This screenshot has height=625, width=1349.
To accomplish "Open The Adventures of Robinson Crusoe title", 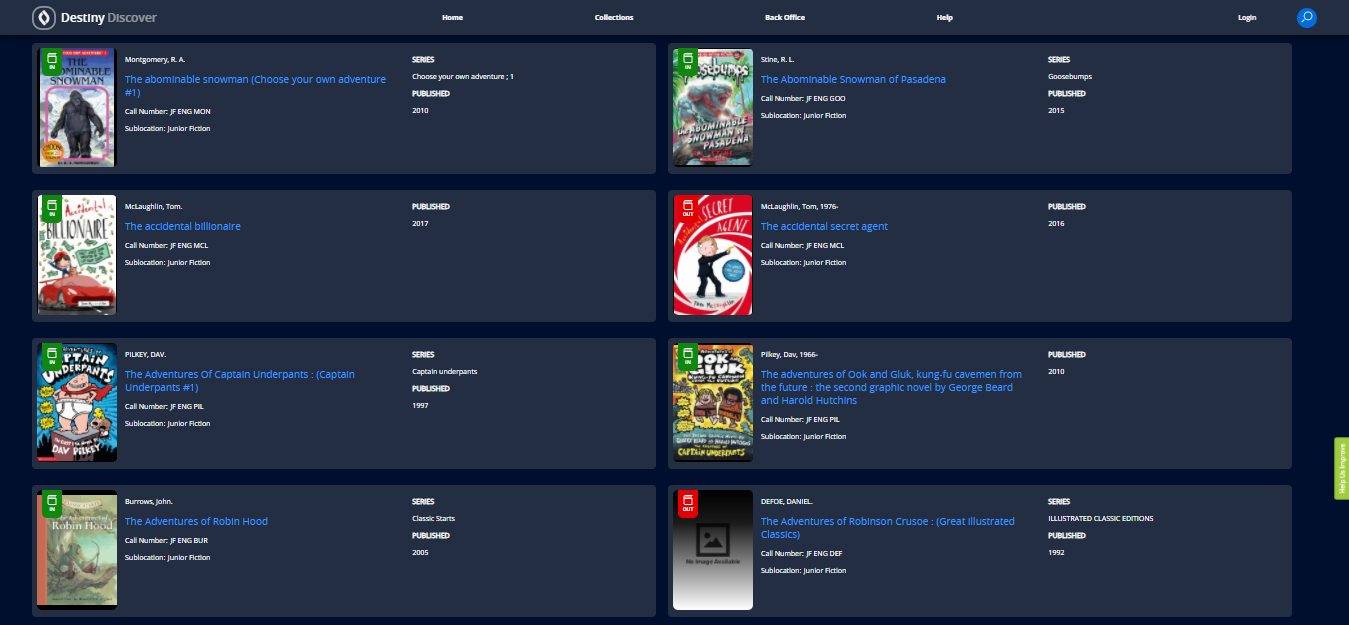I will point(888,527).
